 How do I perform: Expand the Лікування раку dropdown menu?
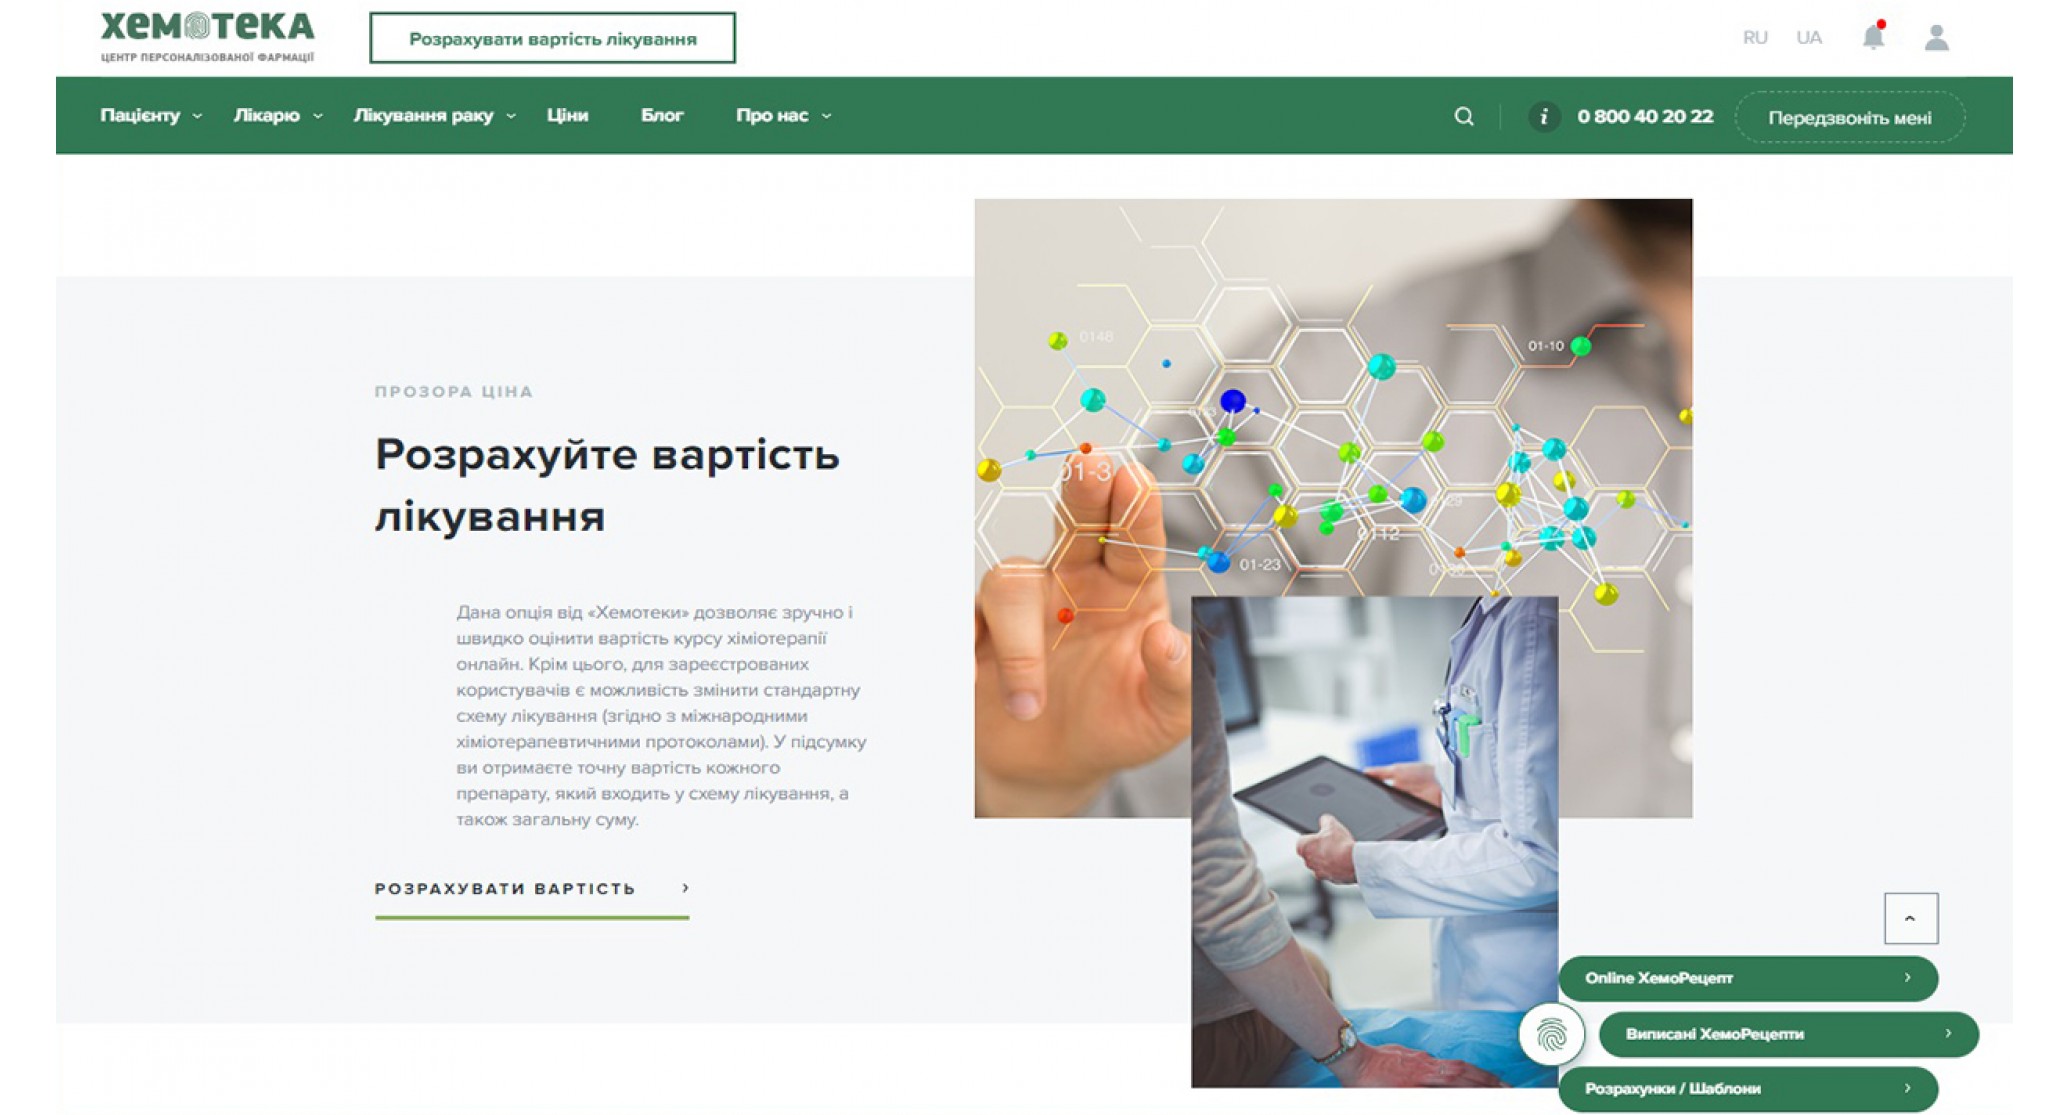[x=435, y=116]
